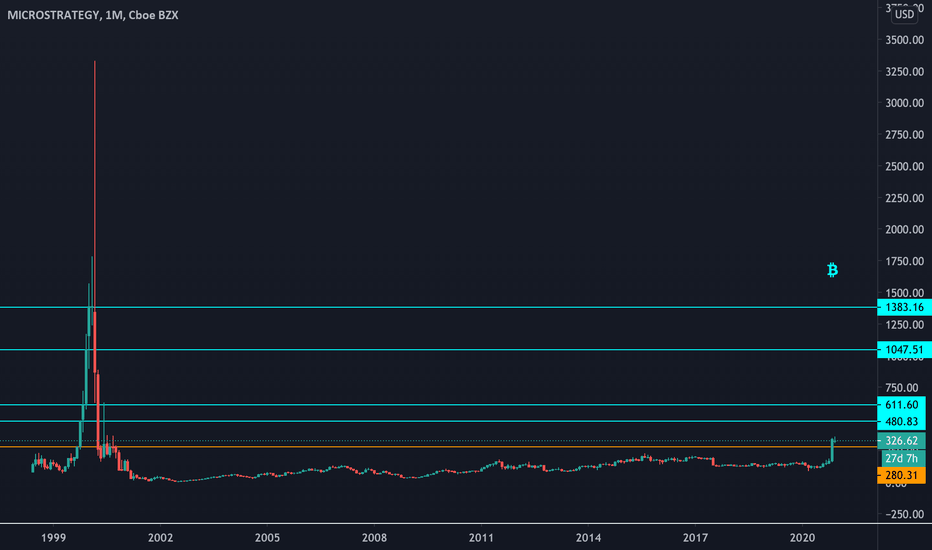The image size is (932, 550).
Task: Click the 2000.00 price axis tick
Action: coord(904,230)
